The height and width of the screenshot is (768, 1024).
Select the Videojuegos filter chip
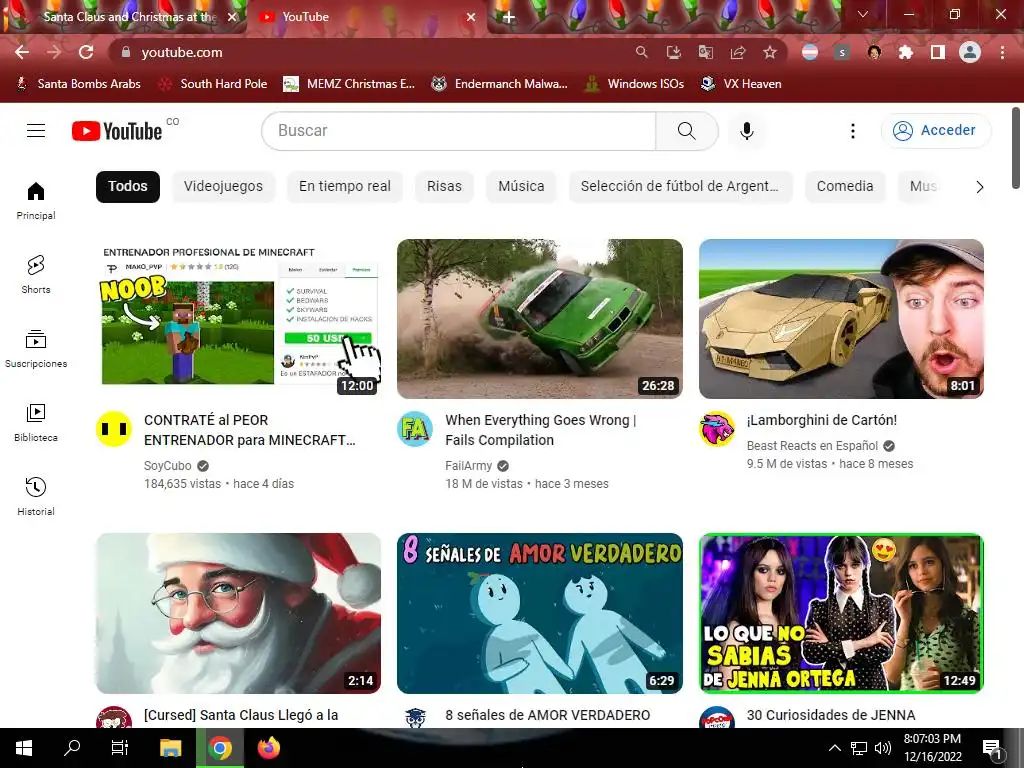[x=223, y=187]
